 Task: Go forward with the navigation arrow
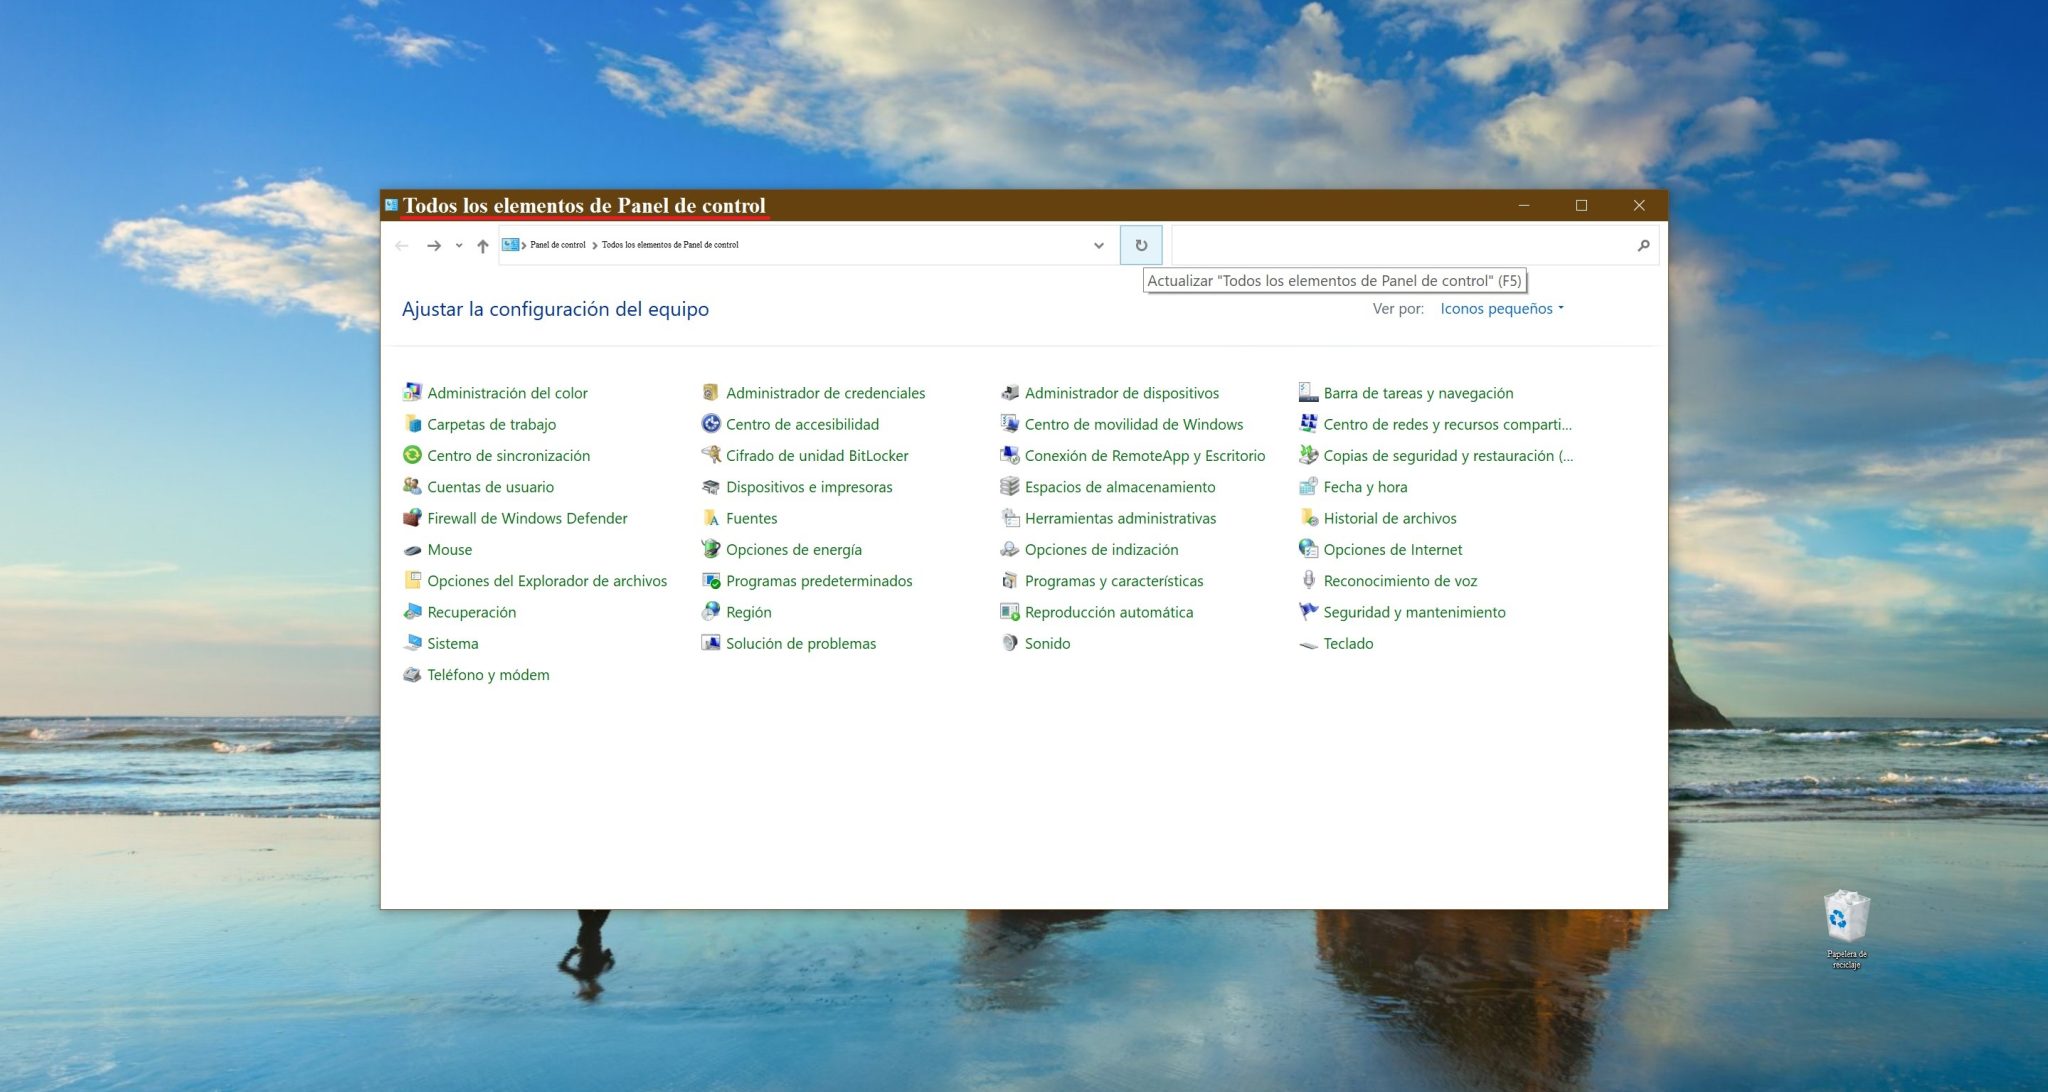pyautogui.click(x=433, y=245)
